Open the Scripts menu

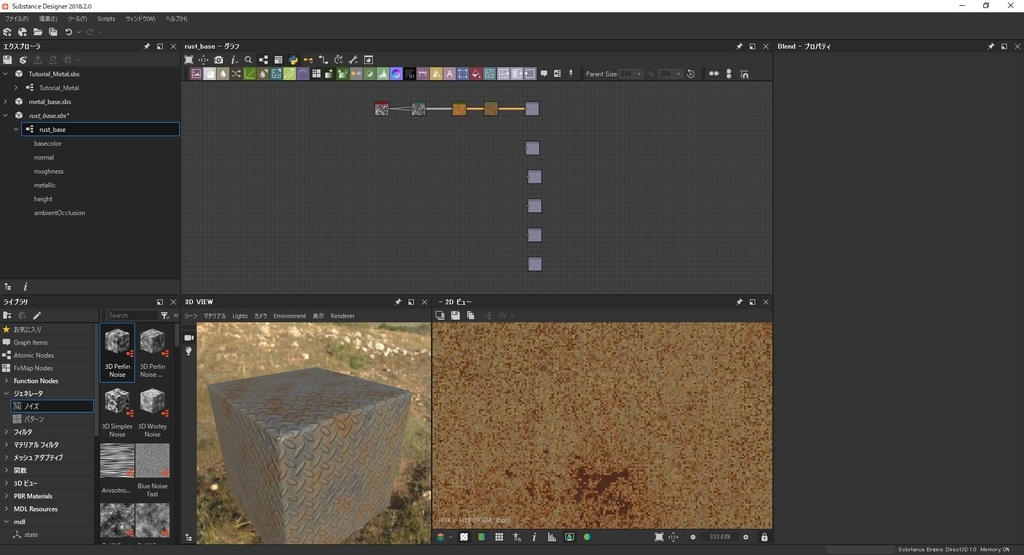pos(105,19)
